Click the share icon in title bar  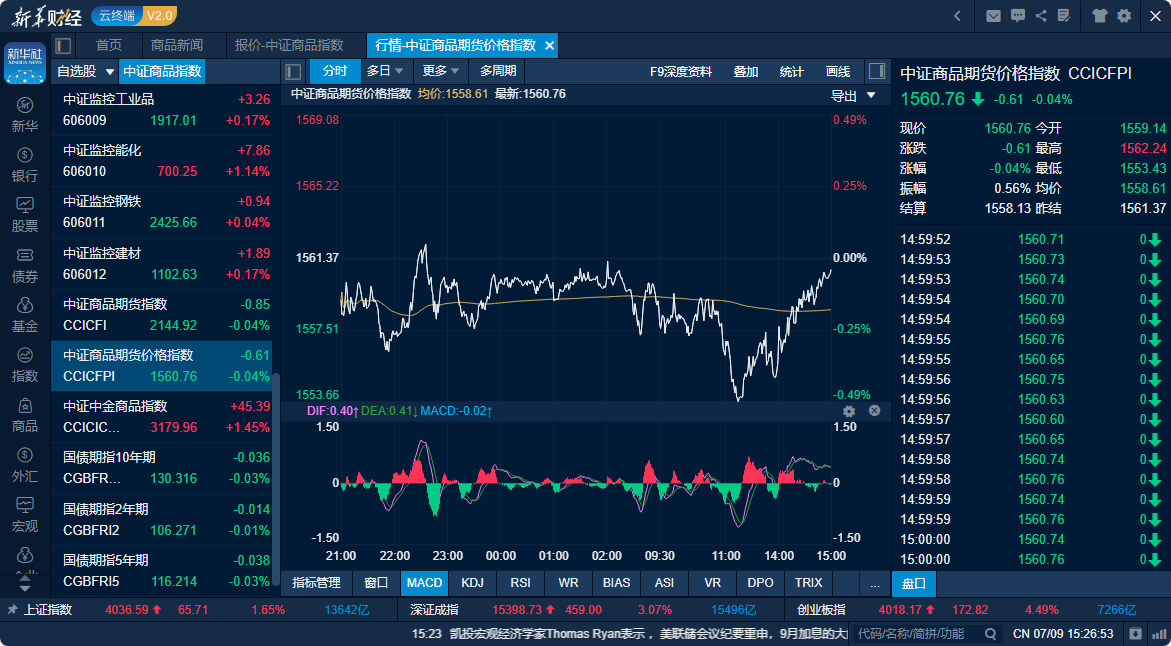(1041, 16)
